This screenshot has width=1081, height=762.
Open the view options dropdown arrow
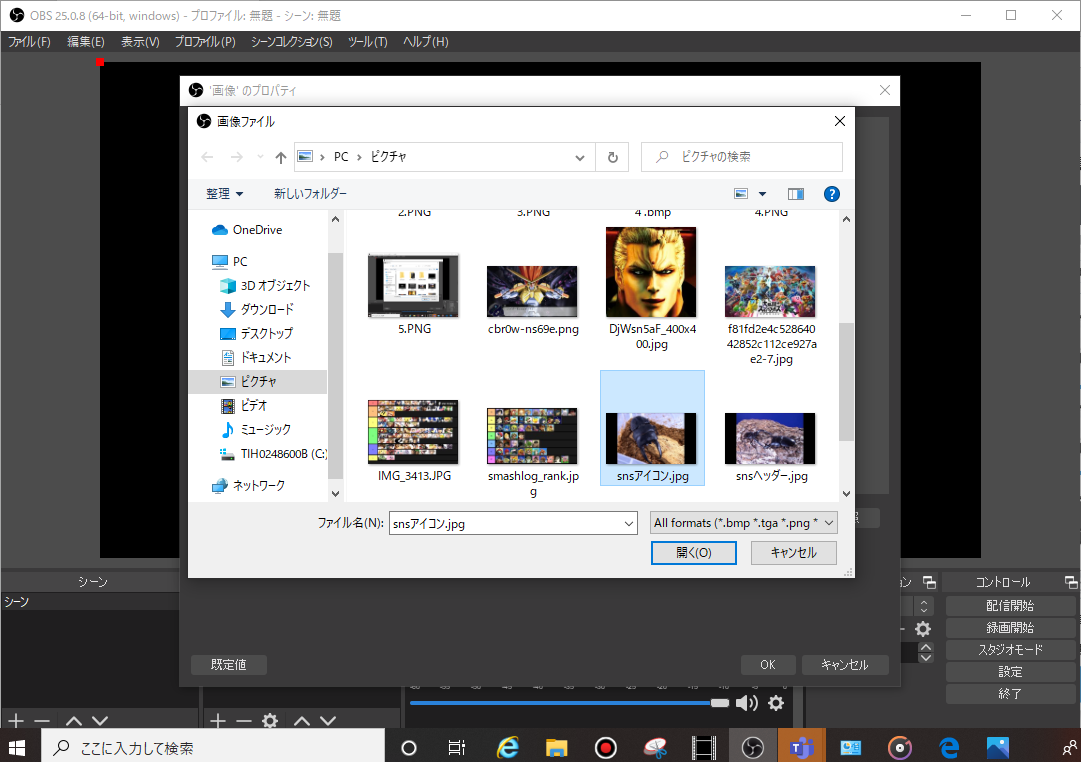(x=762, y=194)
